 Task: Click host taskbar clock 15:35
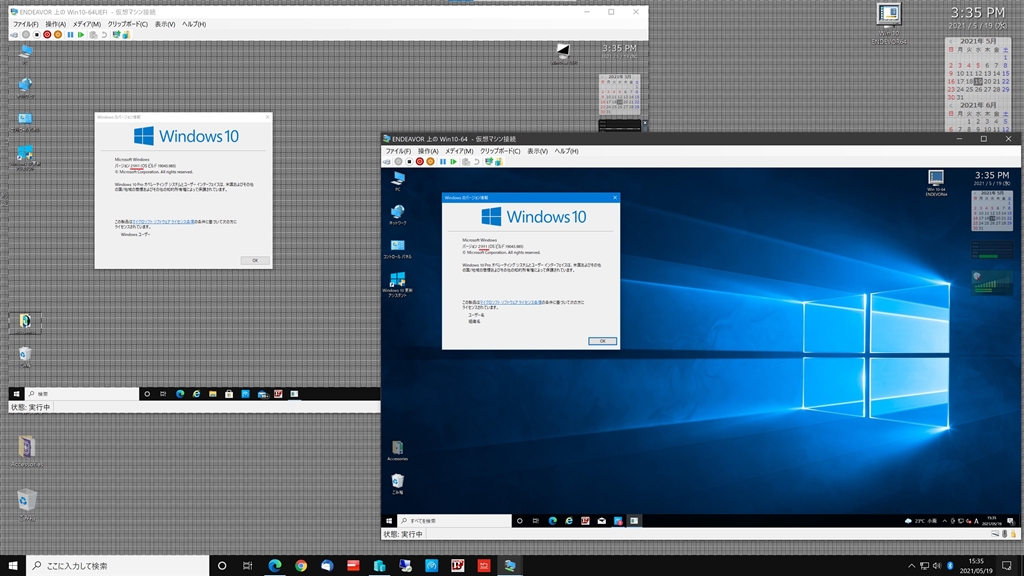click(976, 566)
